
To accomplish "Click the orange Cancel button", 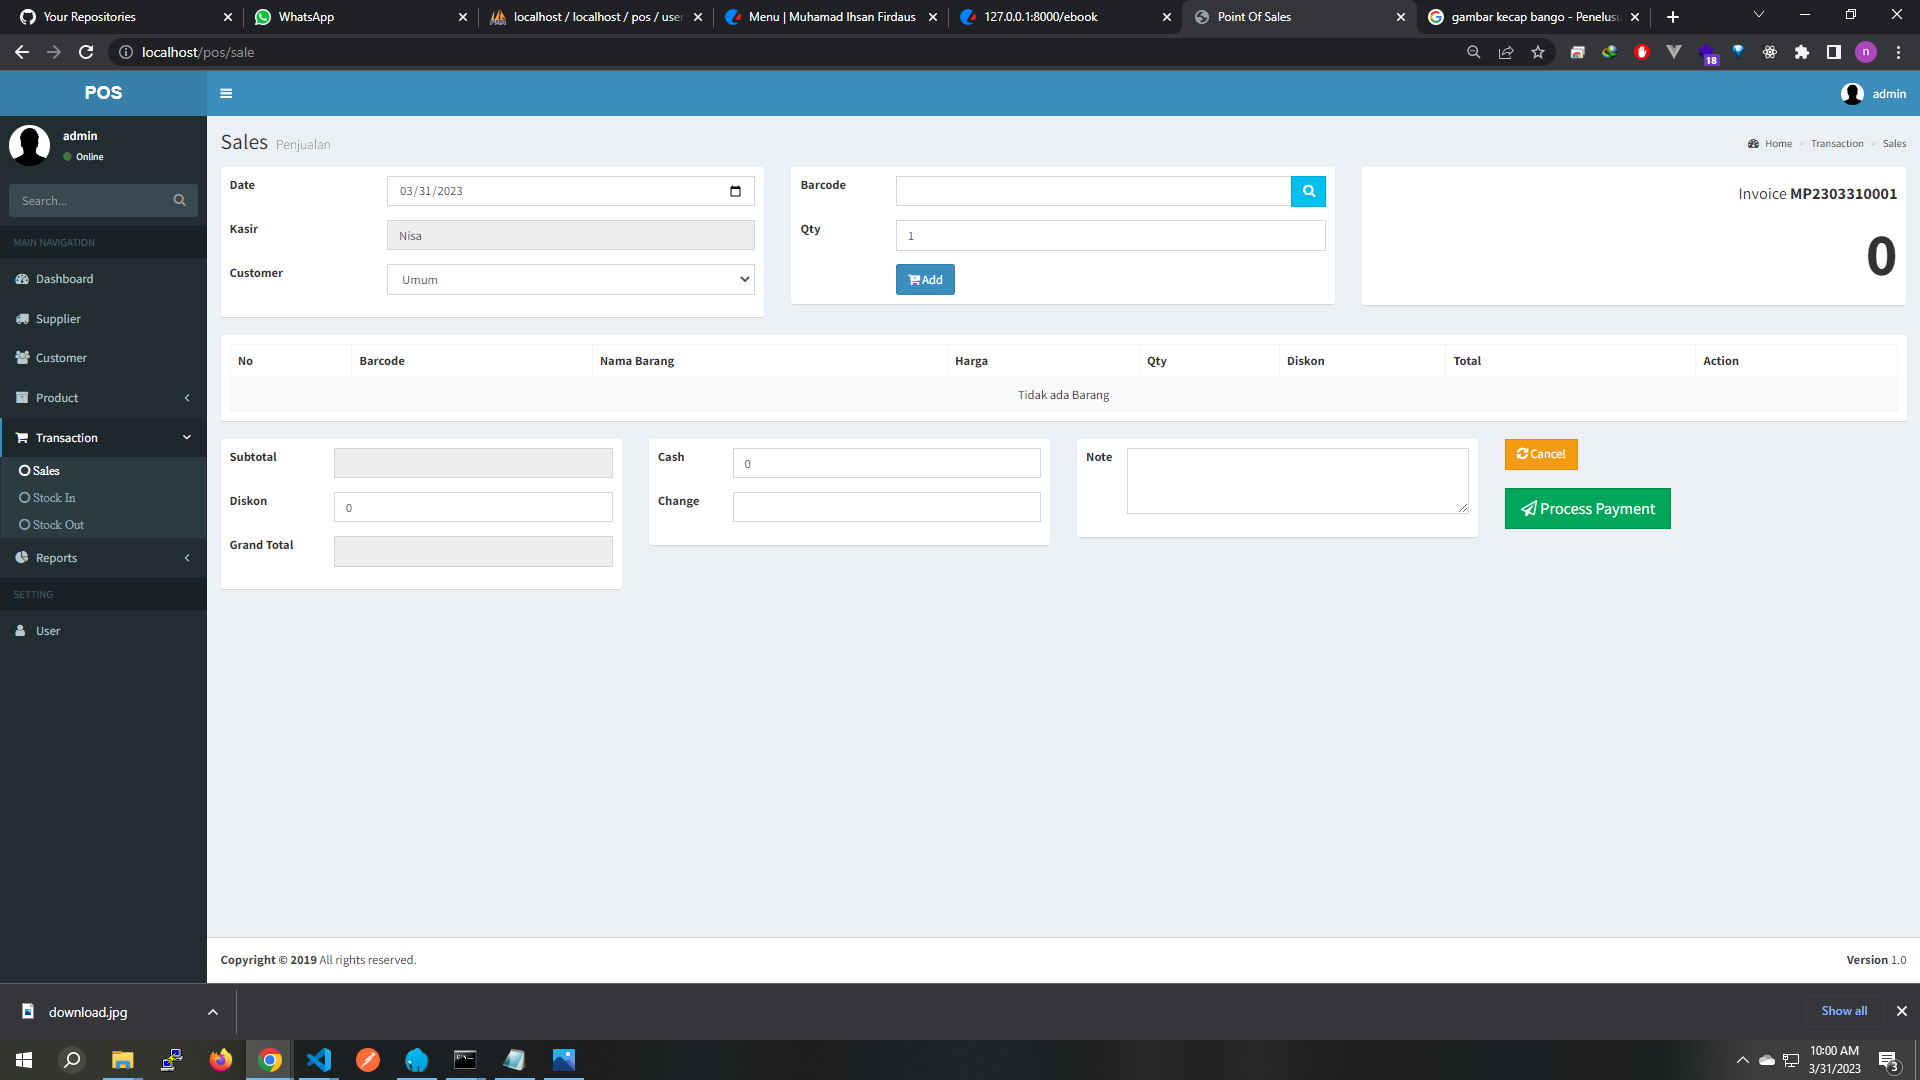I will 1541,454.
